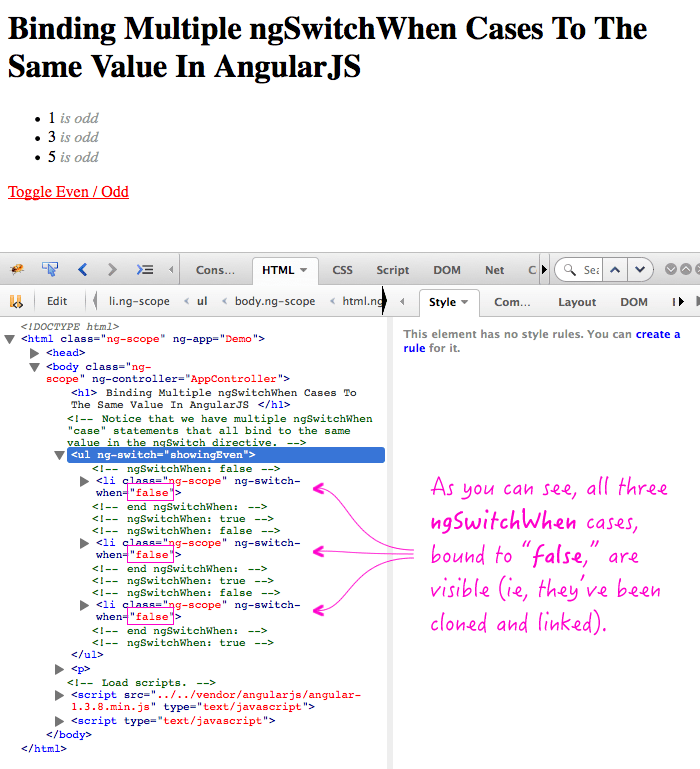Activate the element inspector tool
This screenshot has width=700, height=769.
pos(50,269)
